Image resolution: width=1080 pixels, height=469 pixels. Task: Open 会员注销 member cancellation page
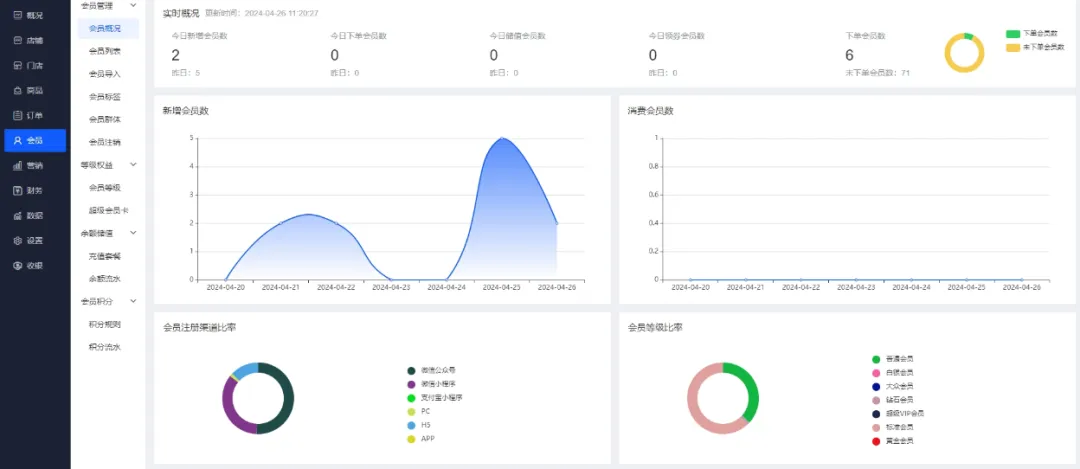pos(105,142)
